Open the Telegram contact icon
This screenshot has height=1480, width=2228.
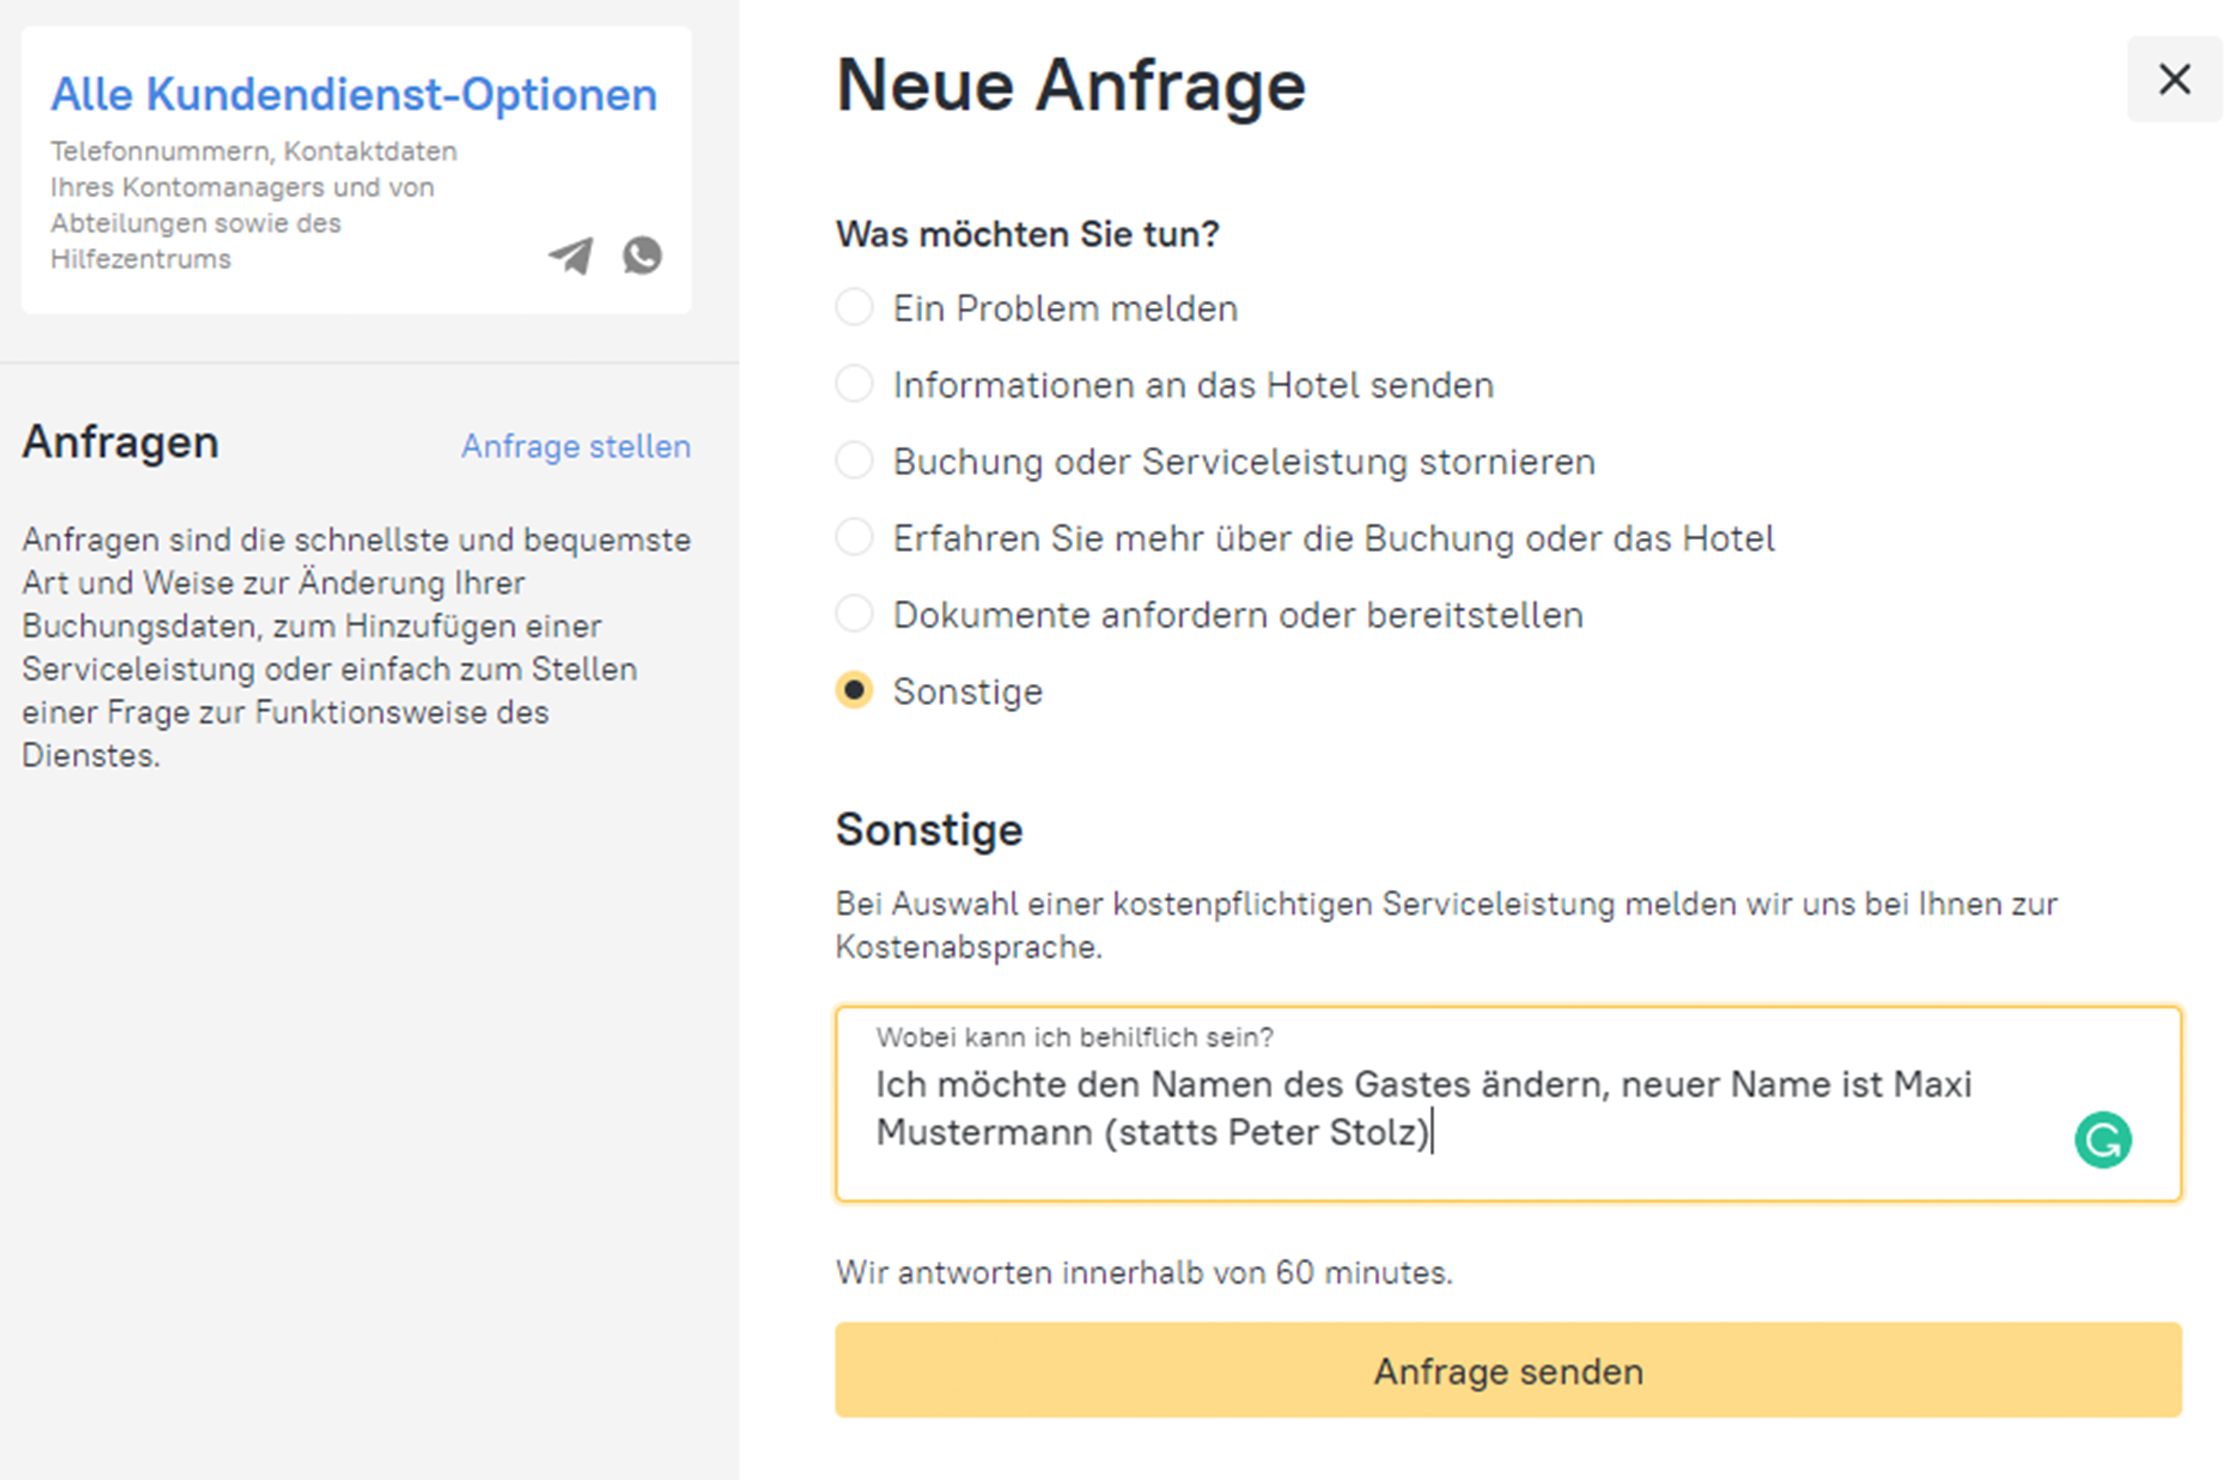(571, 256)
